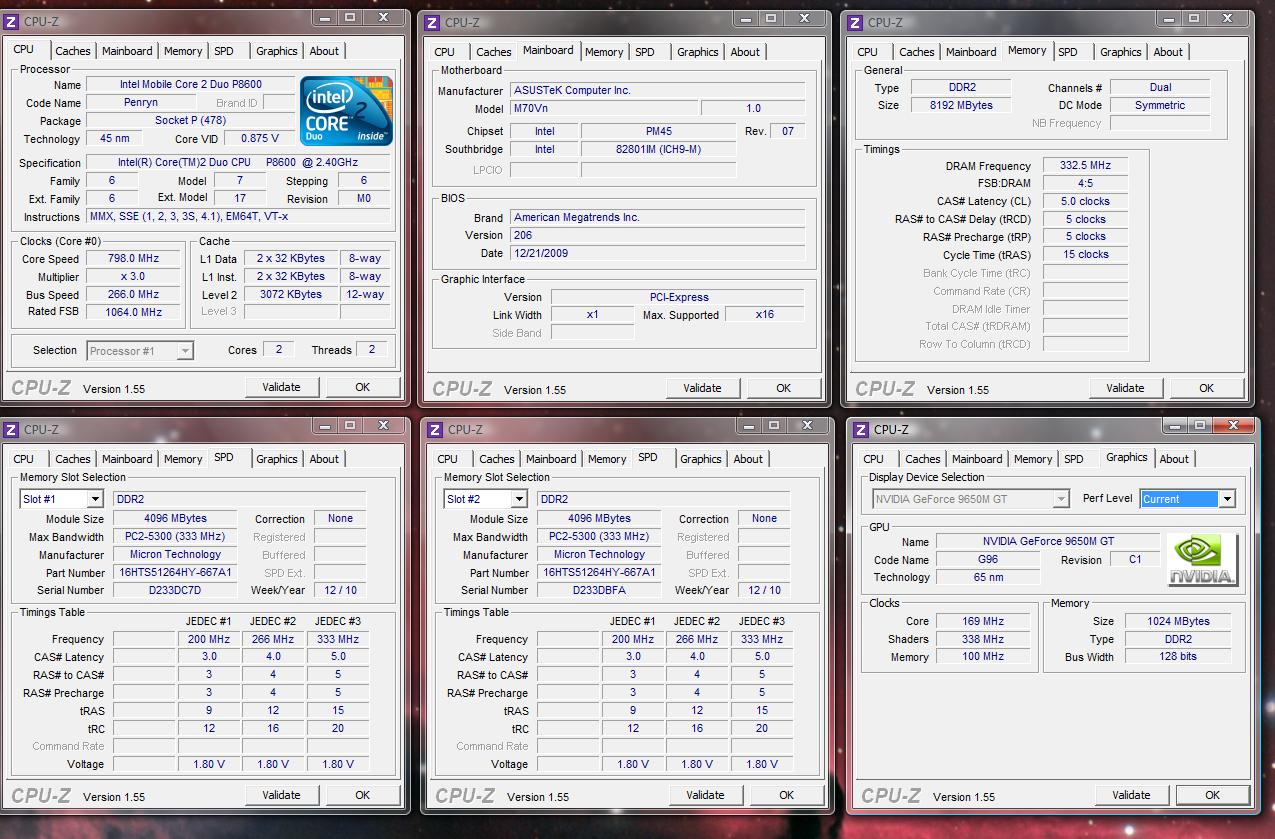Viewport: 1275px width, 839px height.
Task: Click the CPU-Z title icon of the Graphics window
Action: pos(859,430)
